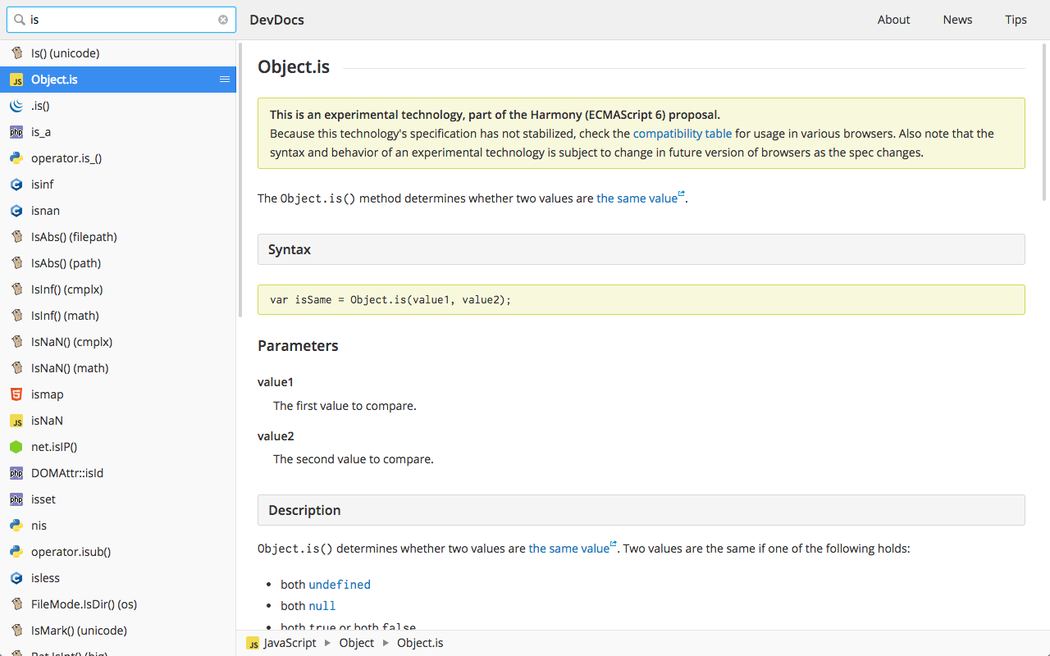Open the Tips page

(x=1015, y=19)
